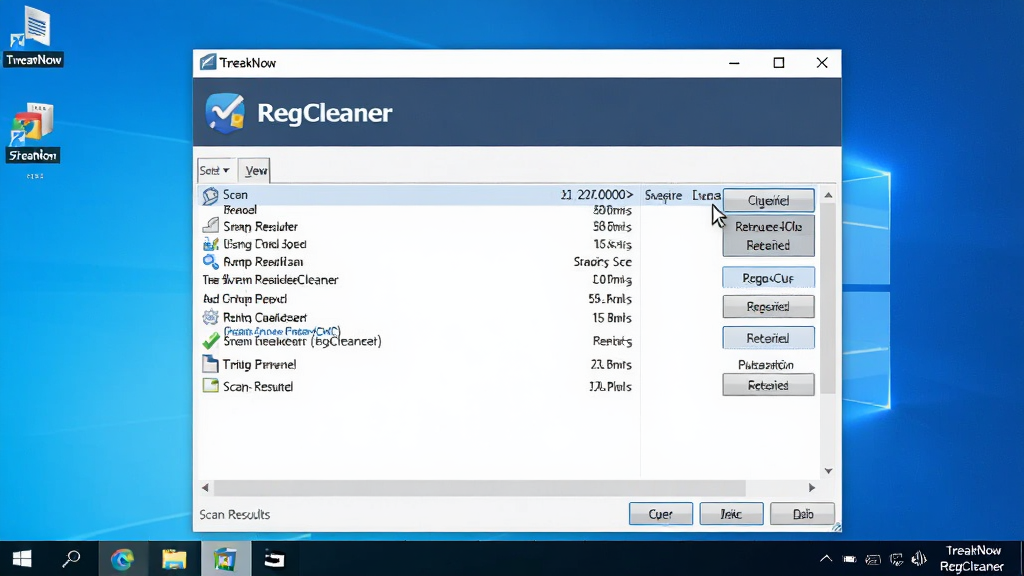Show hidden tray icons chevron

coord(826,559)
